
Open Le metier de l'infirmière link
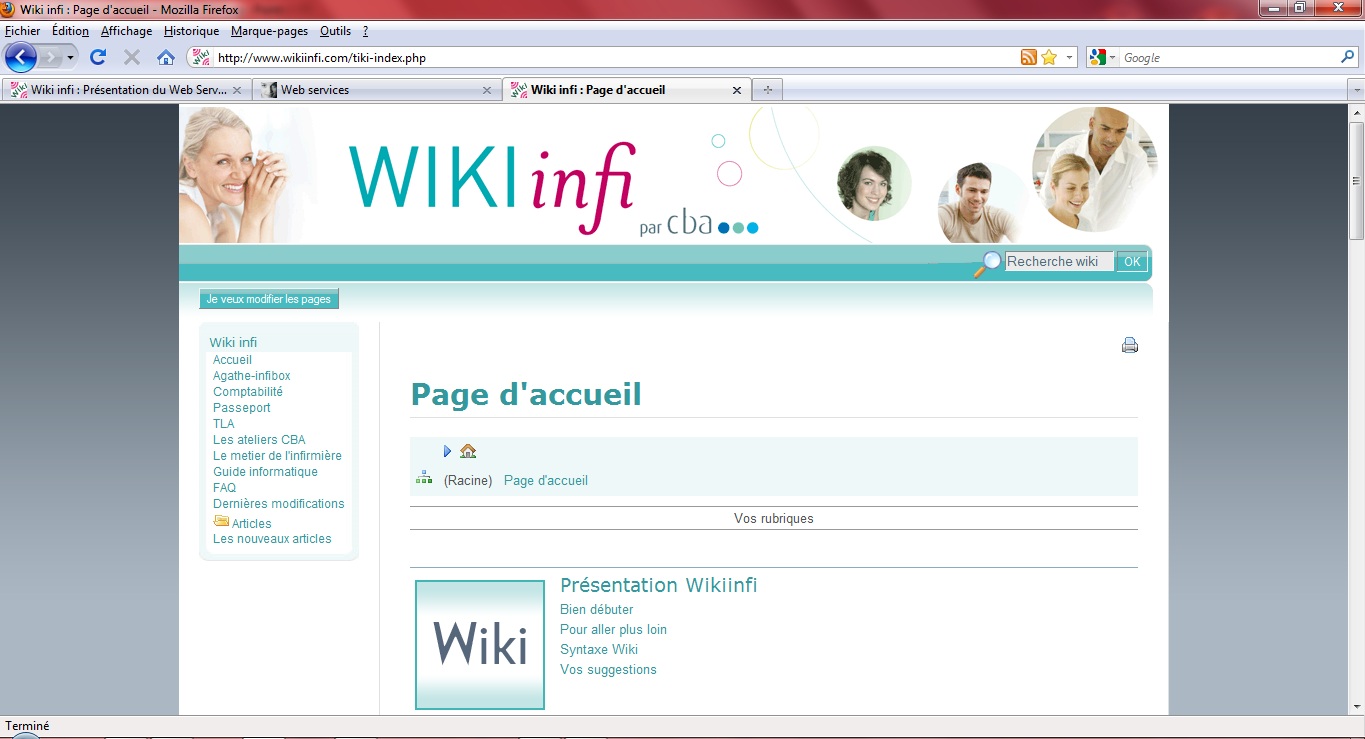pyautogui.click(x=277, y=456)
